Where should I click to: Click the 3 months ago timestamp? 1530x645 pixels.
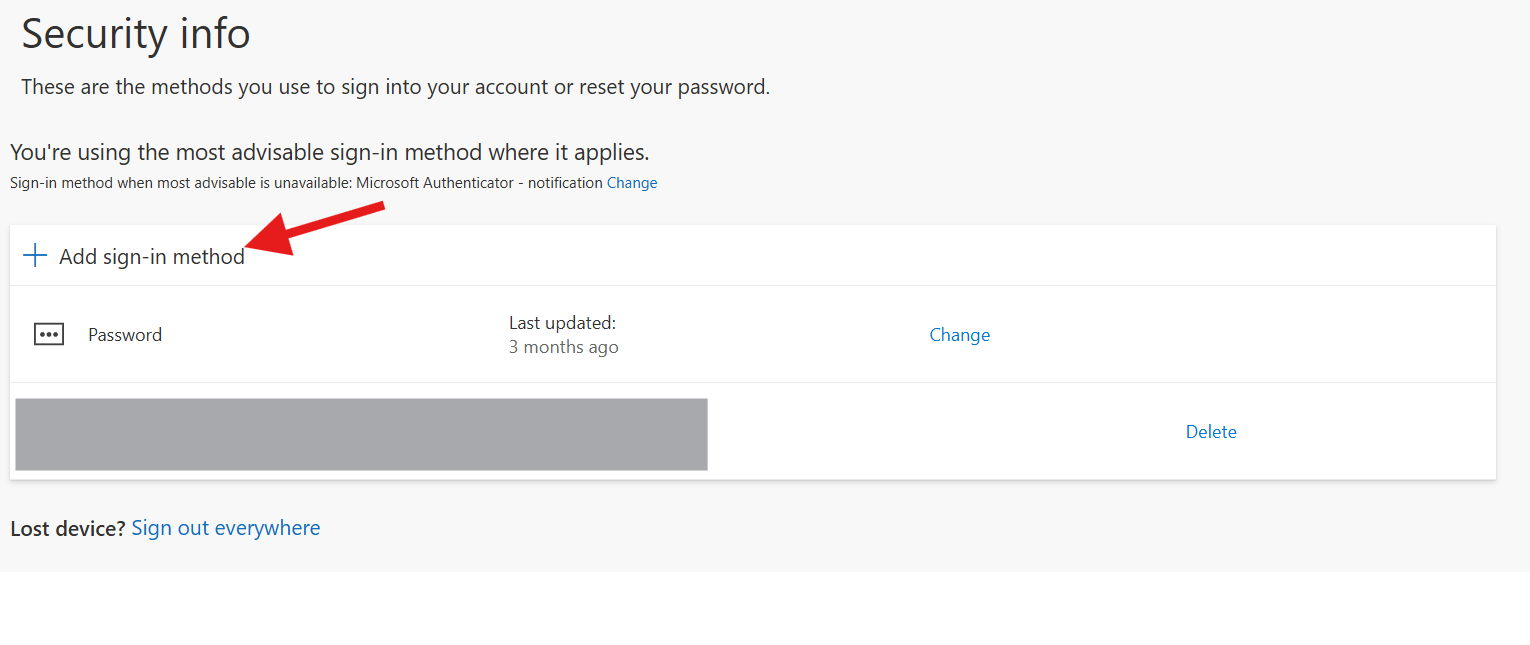(563, 348)
